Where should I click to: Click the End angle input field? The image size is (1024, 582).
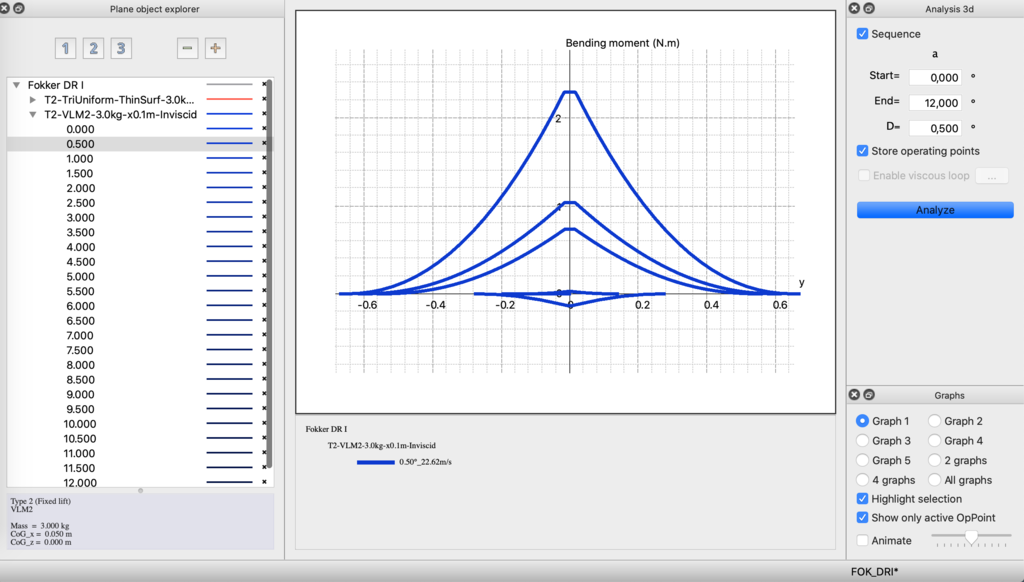click(x=935, y=102)
